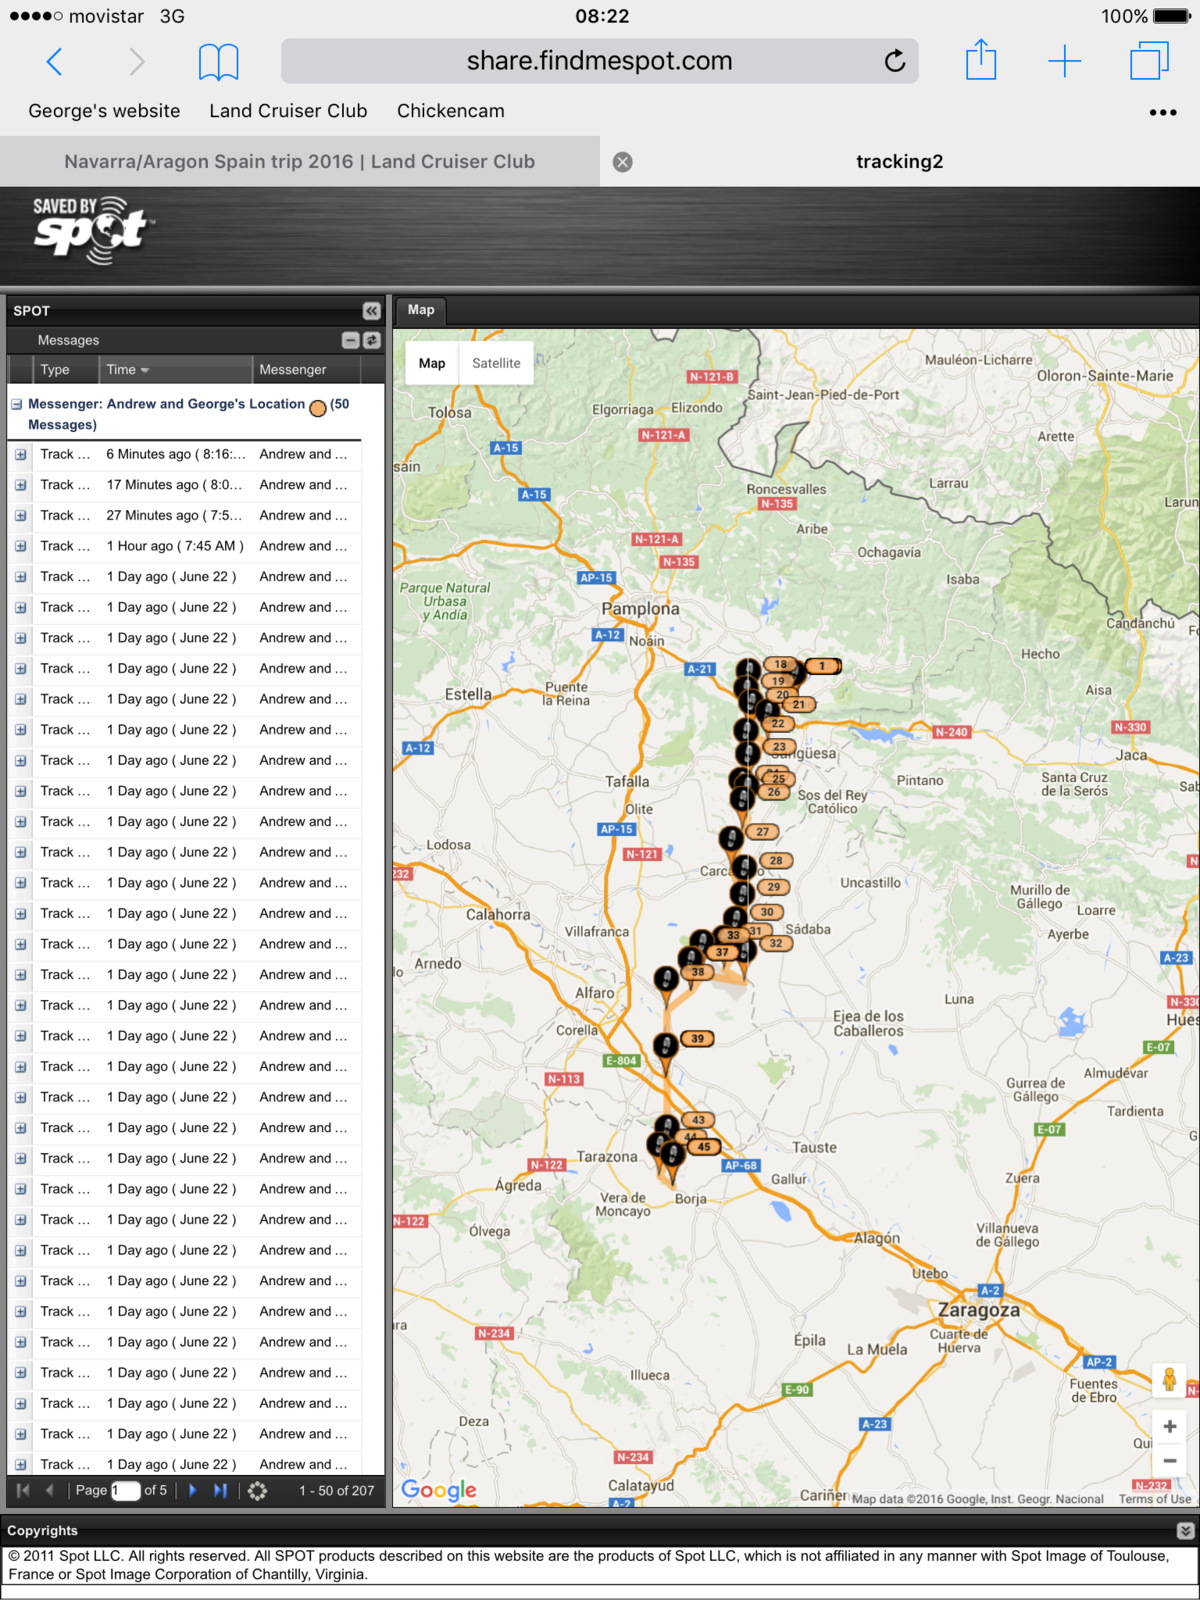Switch map view to Satellite
The height and width of the screenshot is (1600, 1200).
[x=496, y=363]
